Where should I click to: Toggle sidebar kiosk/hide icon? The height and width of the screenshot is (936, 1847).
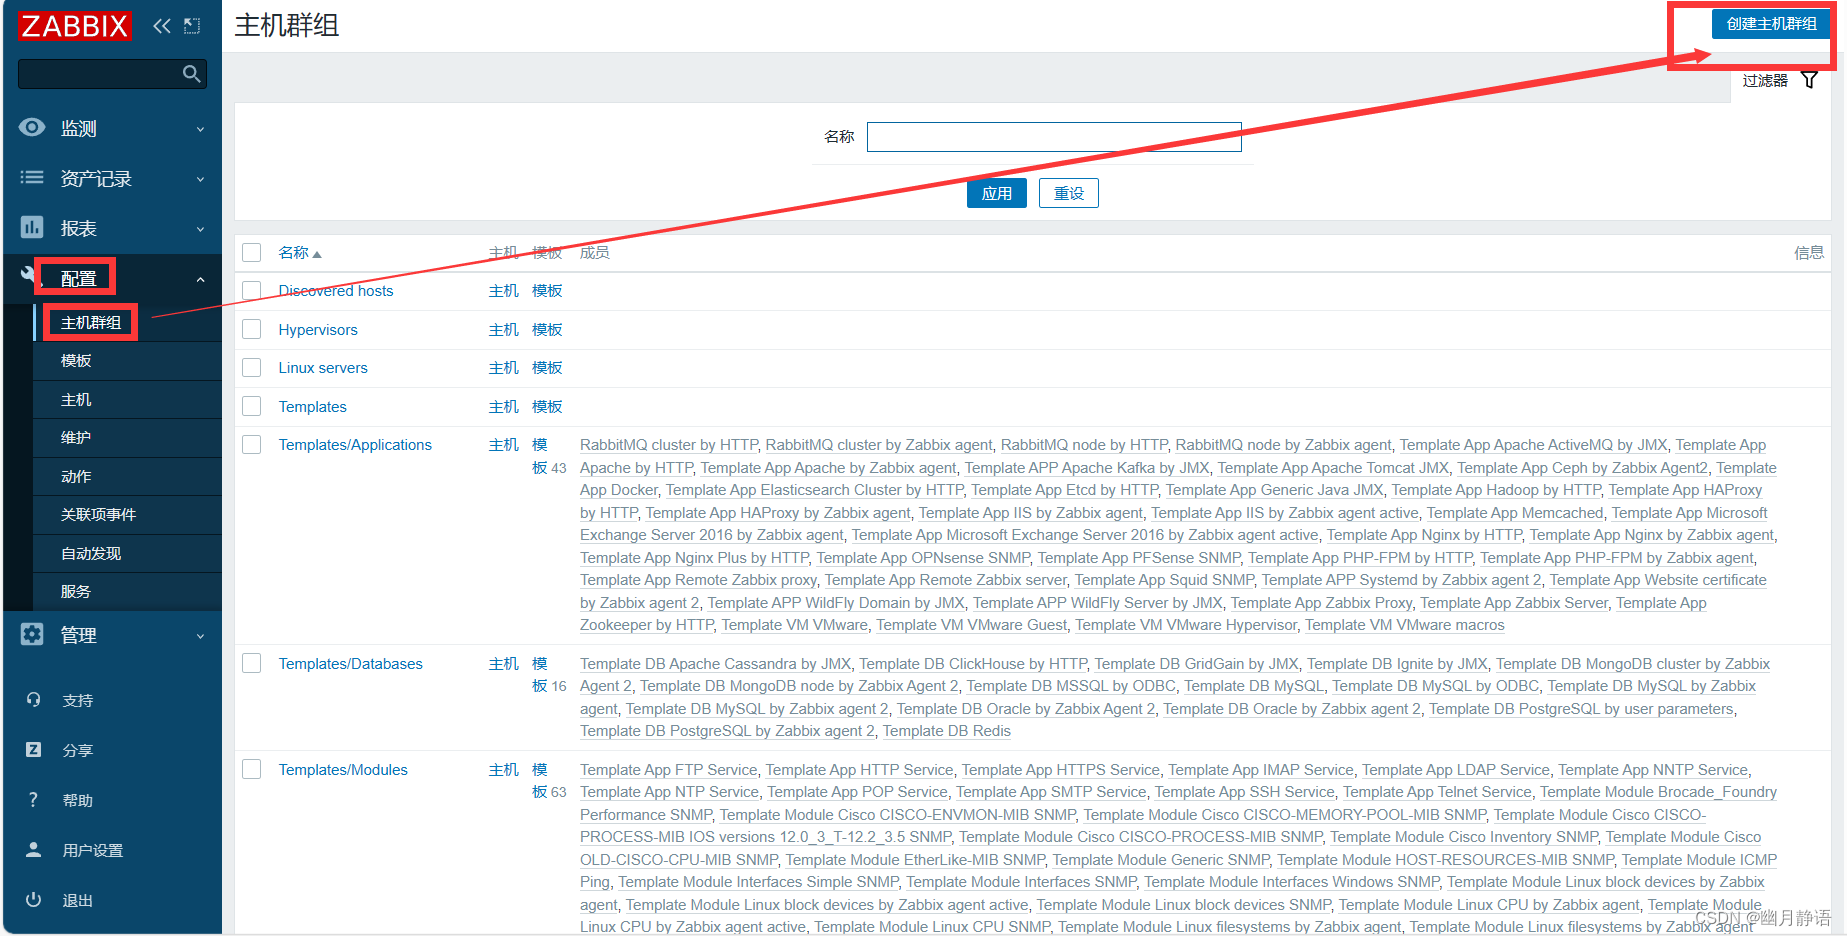click(192, 26)
